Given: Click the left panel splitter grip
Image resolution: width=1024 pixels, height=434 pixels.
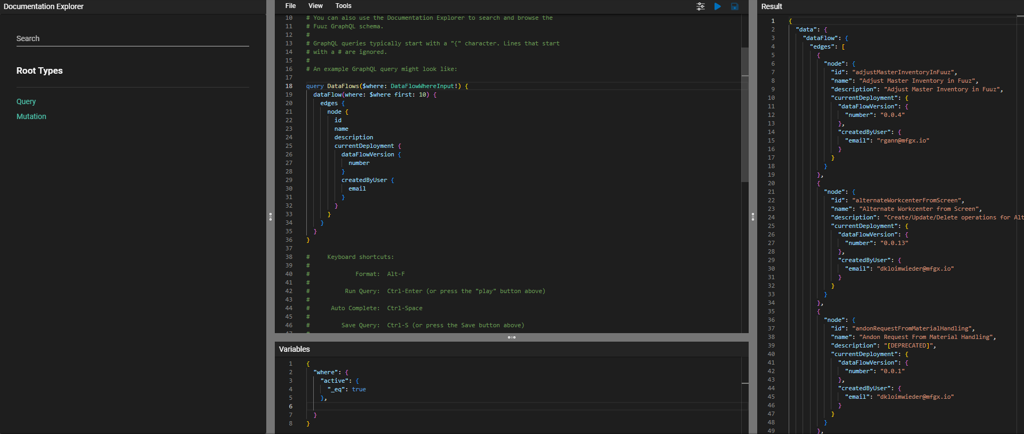Looking at the screenshot, I should click(x=270, y=216).
